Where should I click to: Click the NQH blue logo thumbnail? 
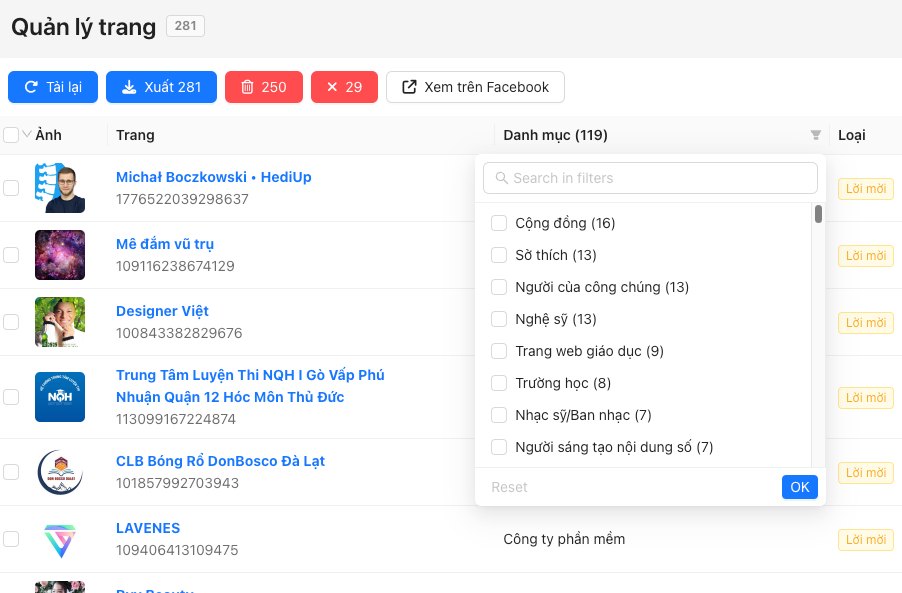60,397
